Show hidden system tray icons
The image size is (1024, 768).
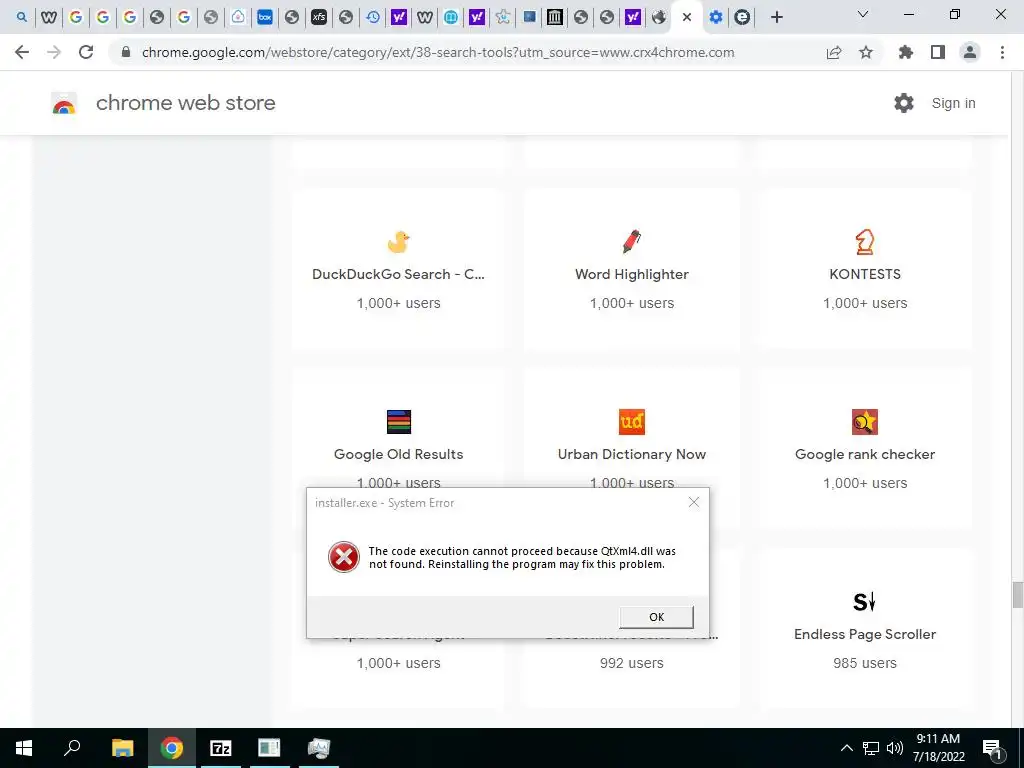click(x=846, y=748)
